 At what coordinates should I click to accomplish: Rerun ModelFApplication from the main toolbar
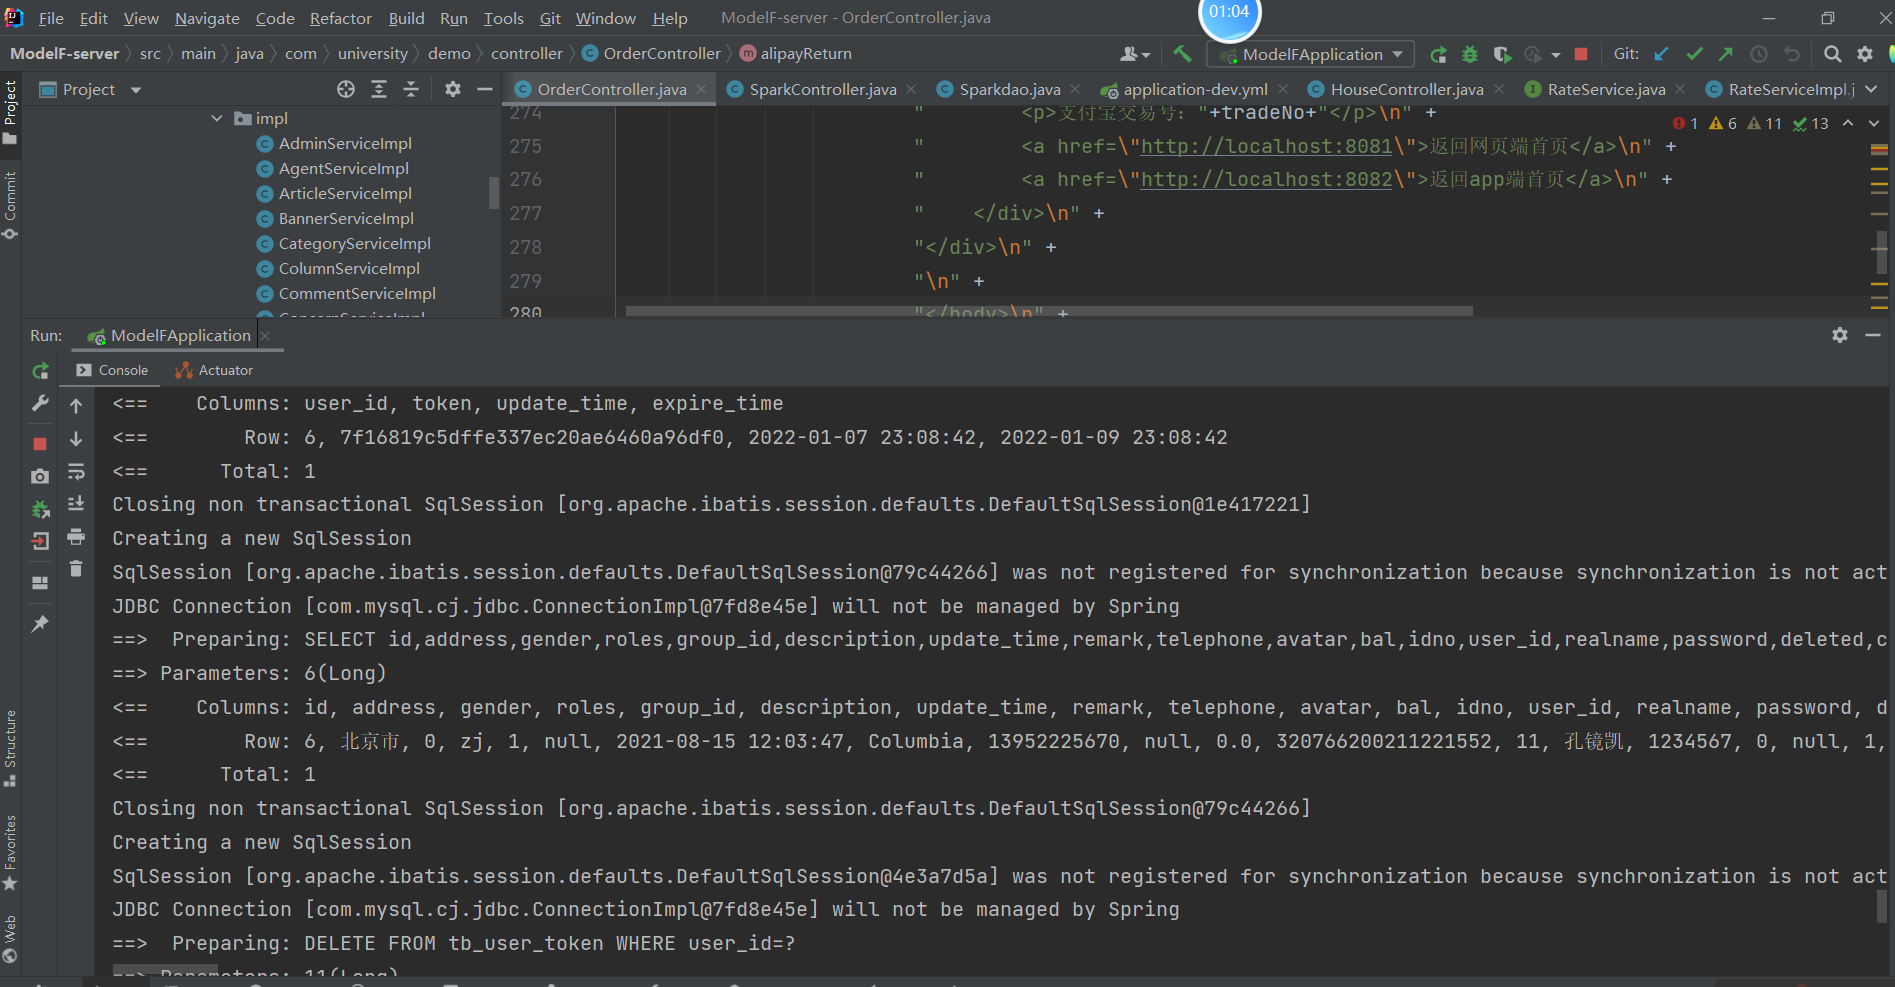1438,54
